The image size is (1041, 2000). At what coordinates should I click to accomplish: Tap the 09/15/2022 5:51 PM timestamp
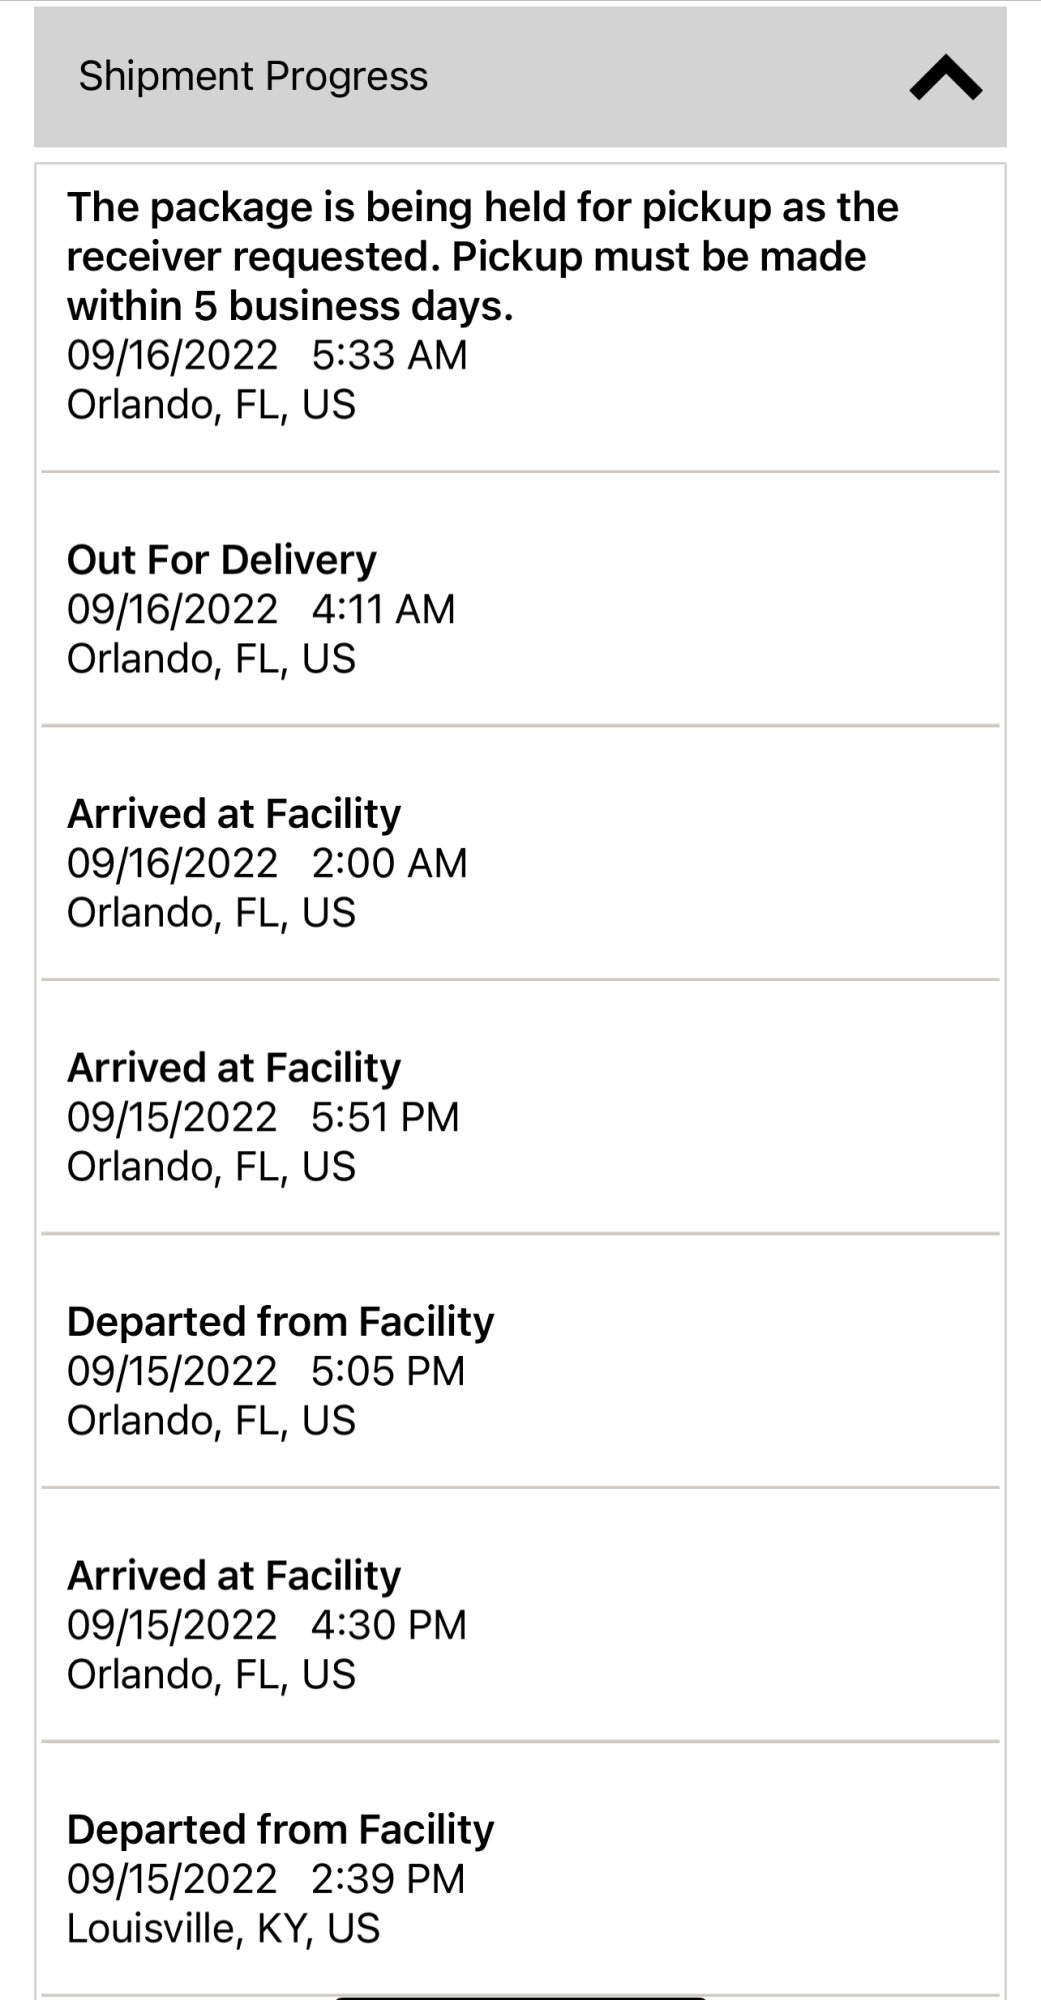pos(263,1117)
